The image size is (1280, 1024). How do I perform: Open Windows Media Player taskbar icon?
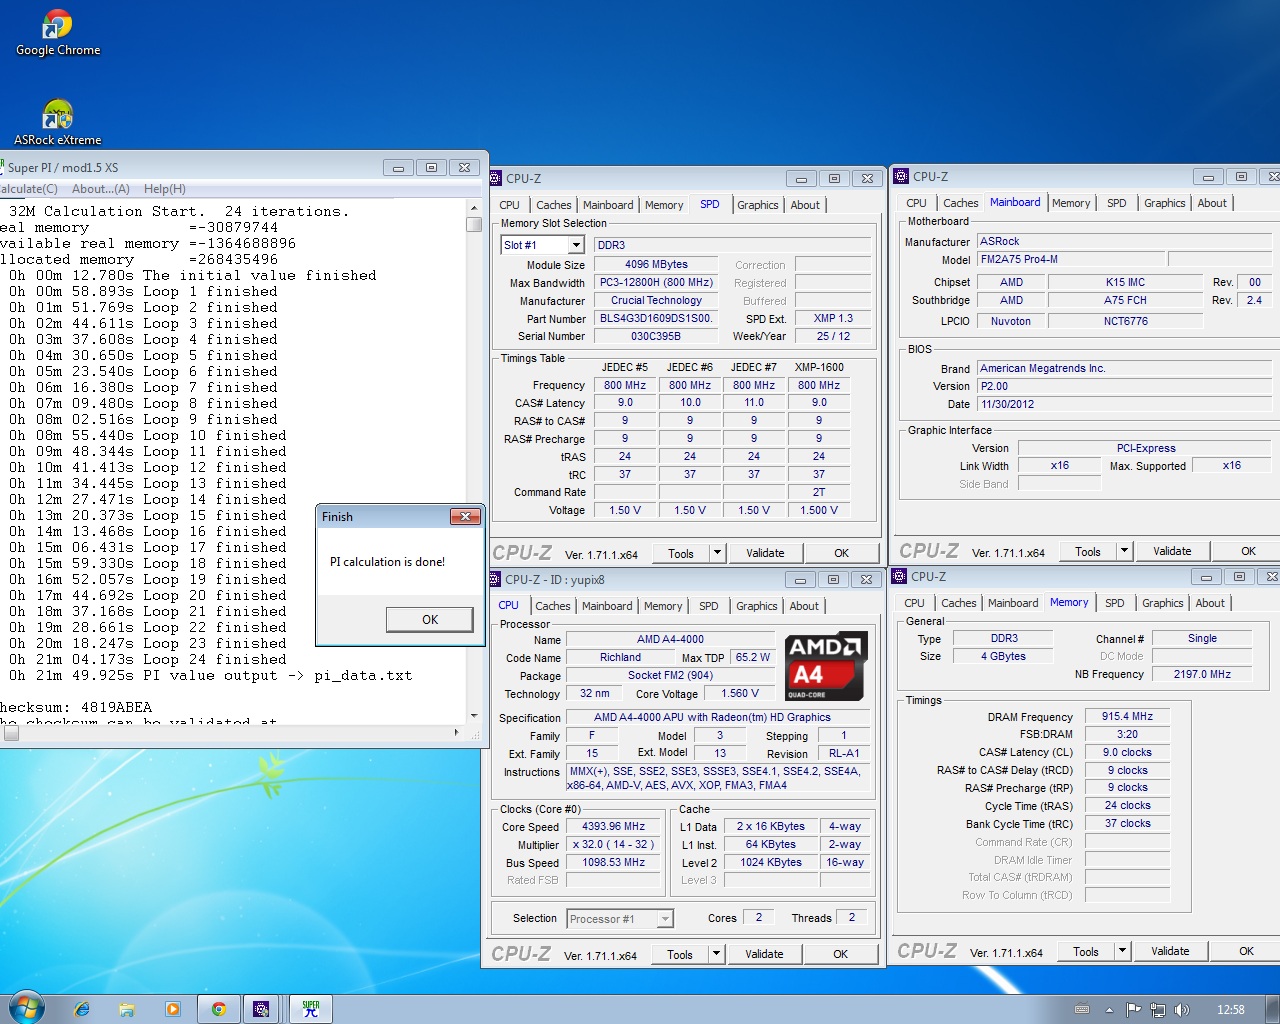pyautogui.click(x=172, y=1009)
